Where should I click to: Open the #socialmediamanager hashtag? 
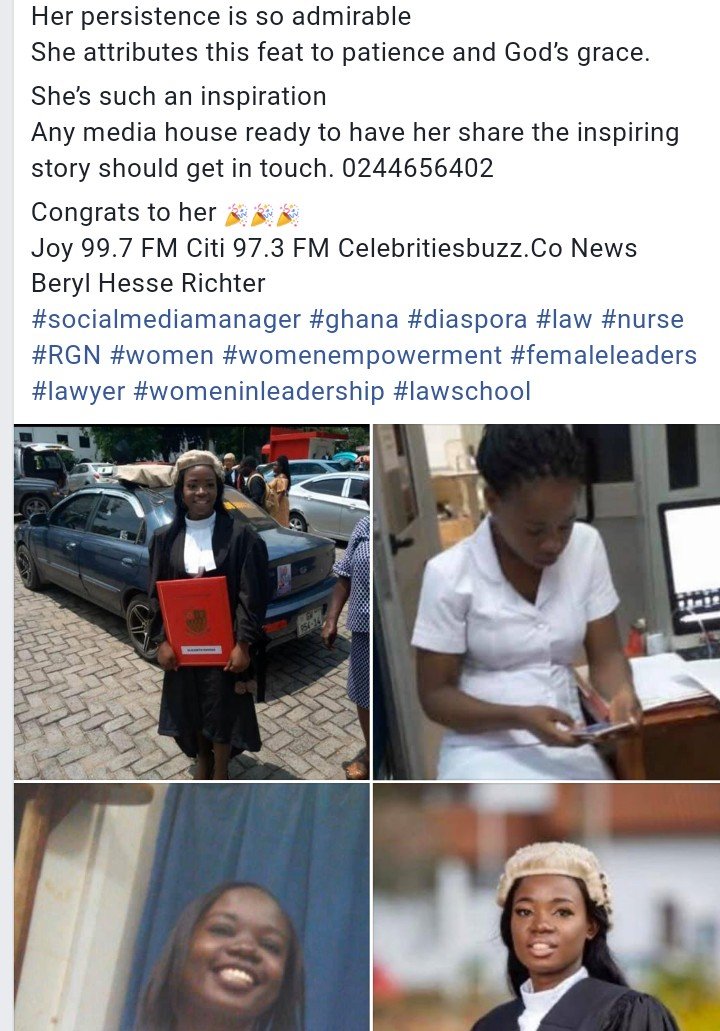[x=166, y=320]
